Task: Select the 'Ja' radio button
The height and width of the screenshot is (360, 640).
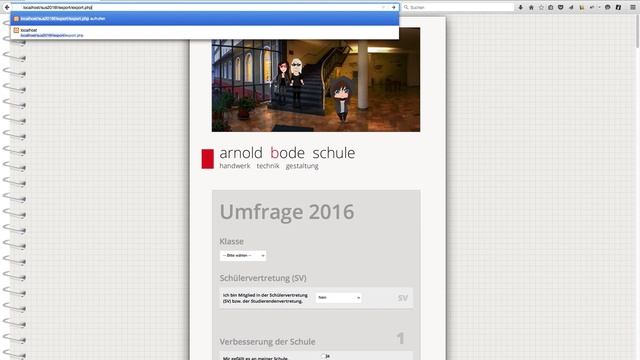Action: (x=323, y=356)
